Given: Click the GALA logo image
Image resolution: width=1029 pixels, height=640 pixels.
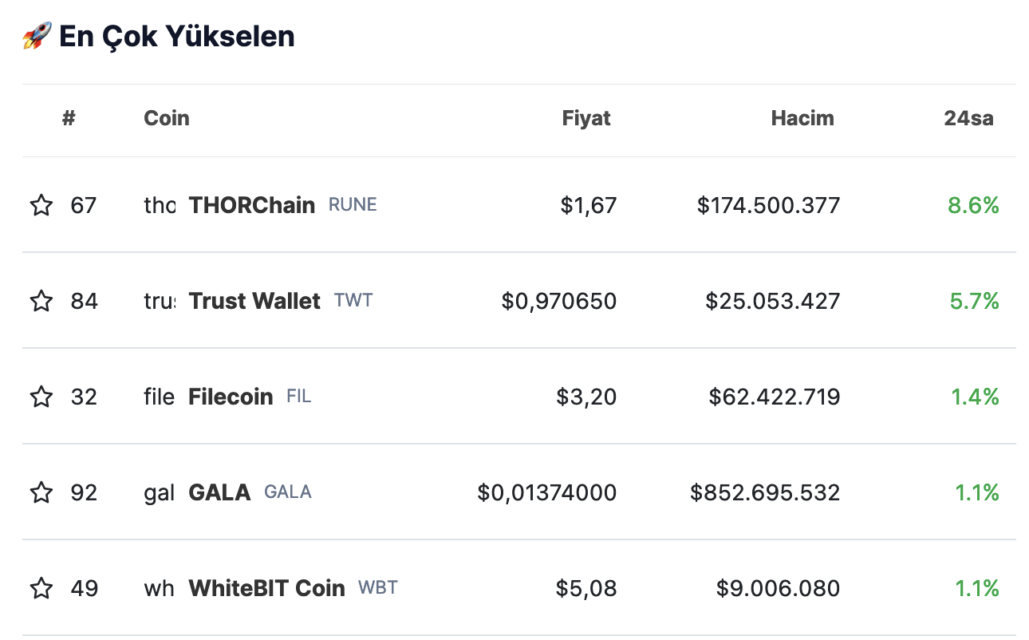Looking at the screenshot, I should click(159, 492).
